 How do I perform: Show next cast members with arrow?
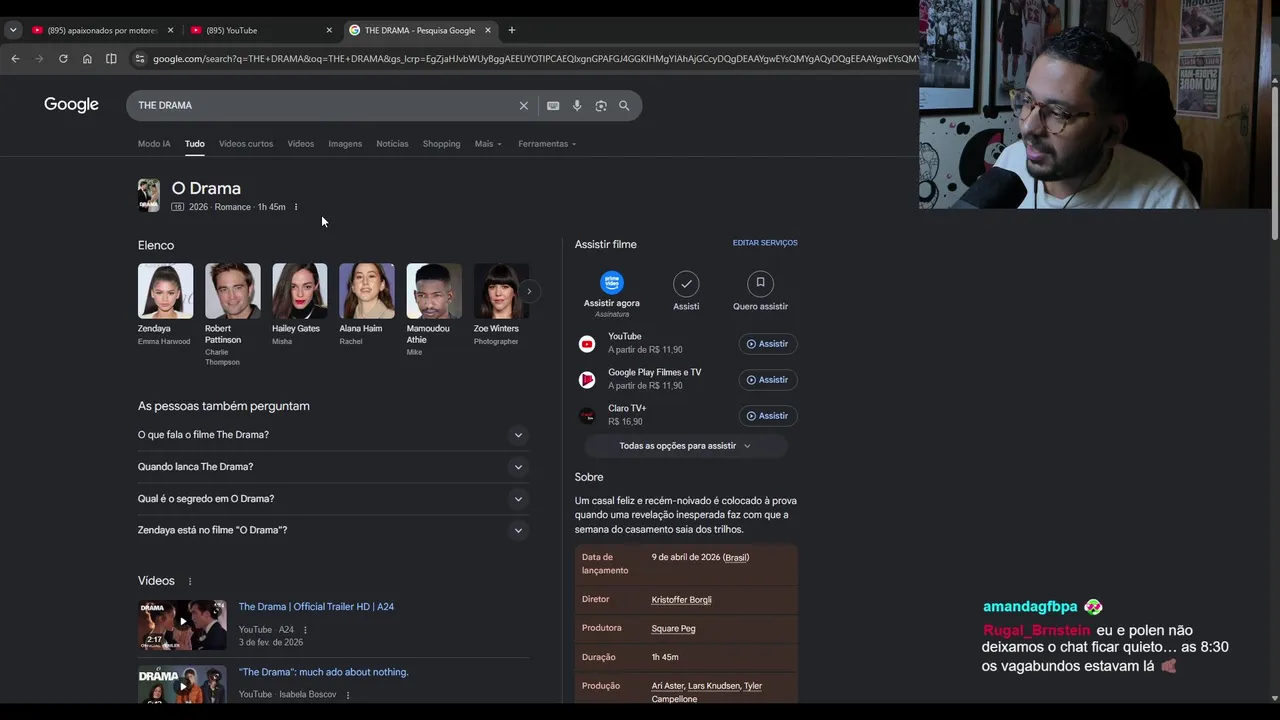pyautogui.click(x=529, y=291)
